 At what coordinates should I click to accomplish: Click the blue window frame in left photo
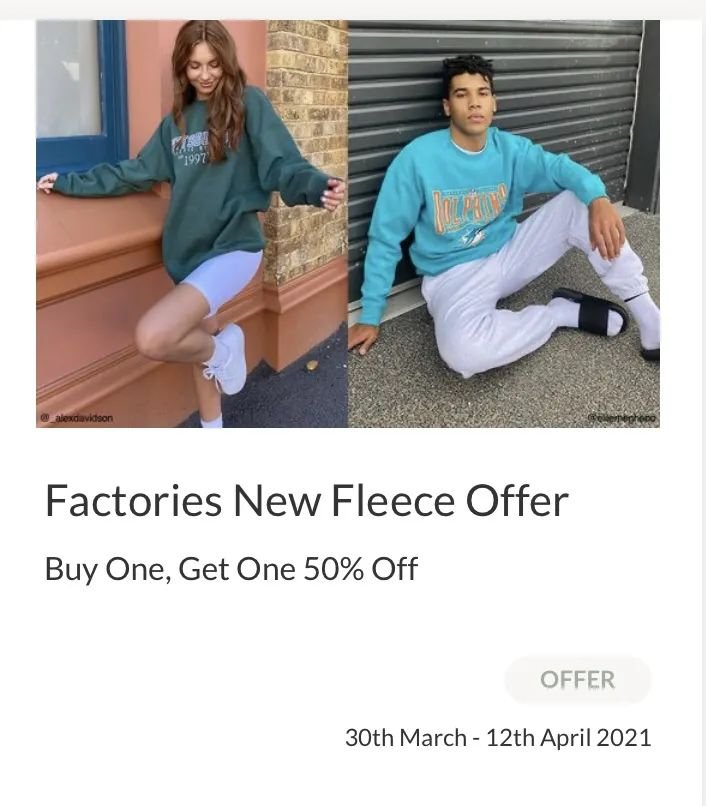tap(82, 95)
